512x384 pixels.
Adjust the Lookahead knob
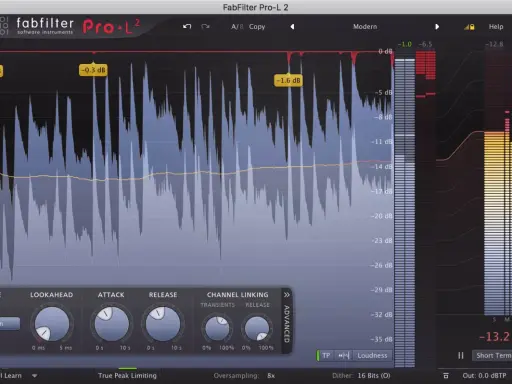click(52, 324)
